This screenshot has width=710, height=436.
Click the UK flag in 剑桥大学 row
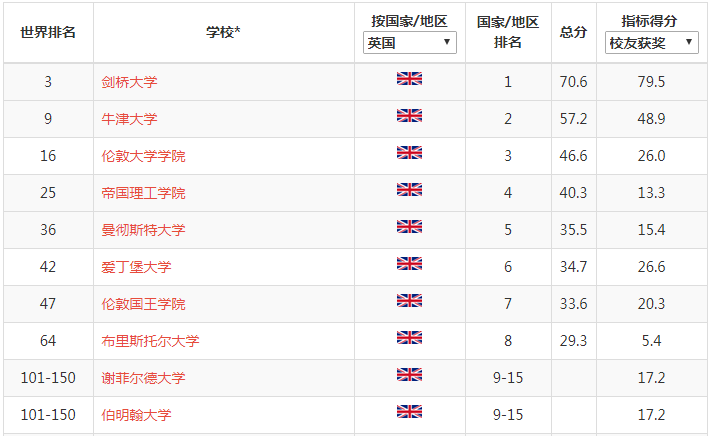tap(409, 78)
